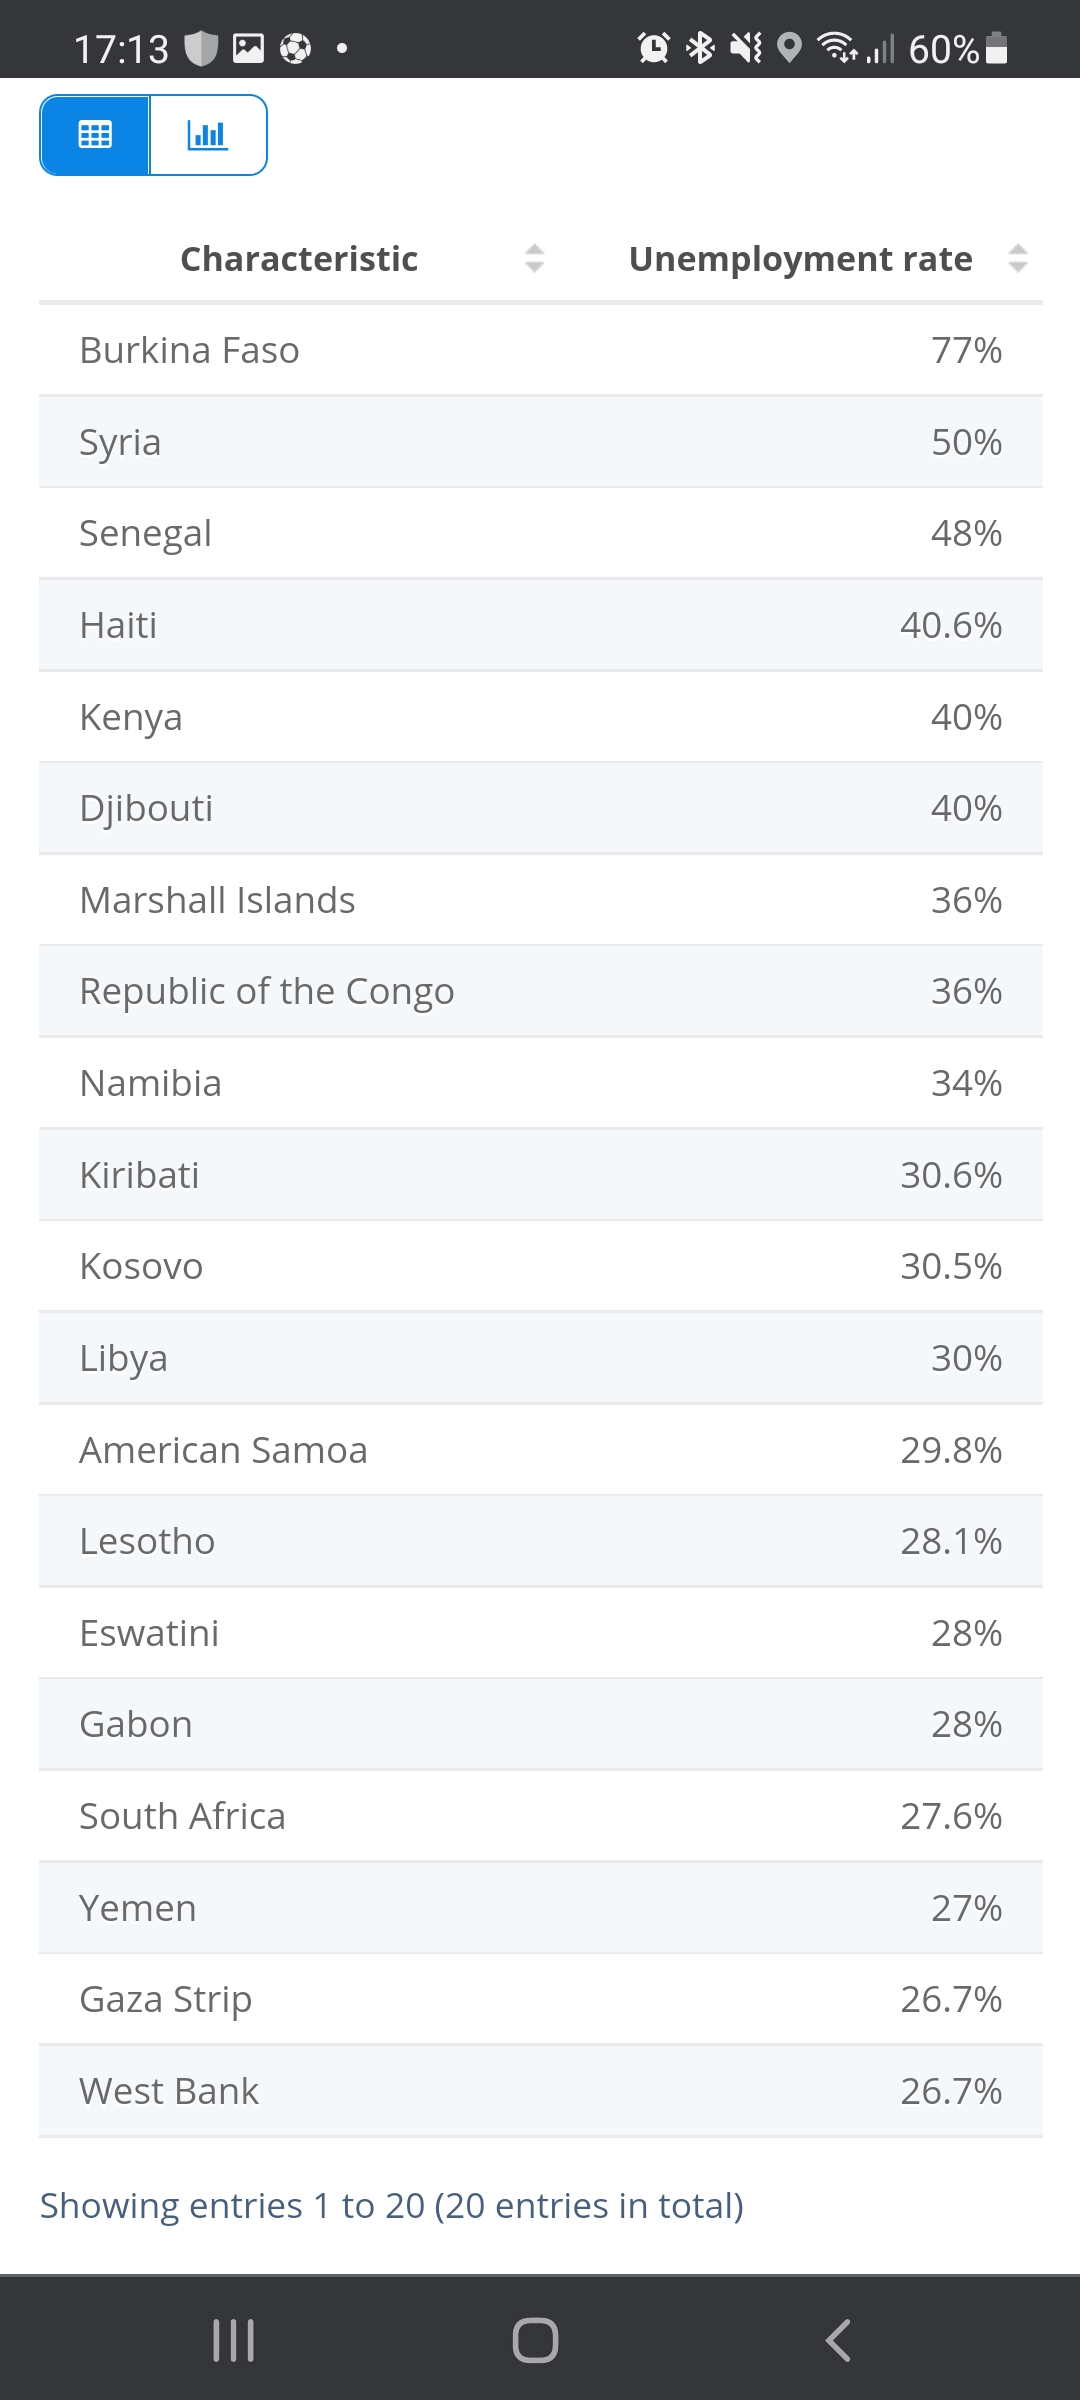Switch to bar chart view toggle
This screenshot has height=2400, width=1080.
(x=208, y=135)
